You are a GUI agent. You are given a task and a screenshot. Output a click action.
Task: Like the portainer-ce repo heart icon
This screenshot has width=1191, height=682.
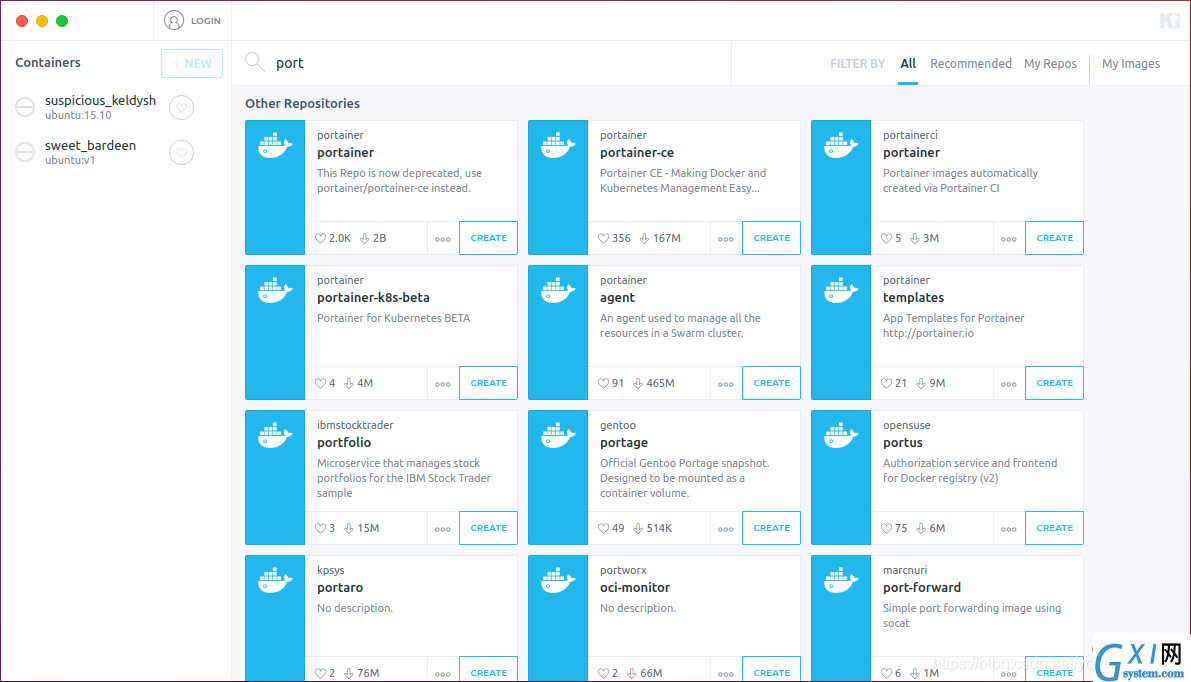[603, 238]
